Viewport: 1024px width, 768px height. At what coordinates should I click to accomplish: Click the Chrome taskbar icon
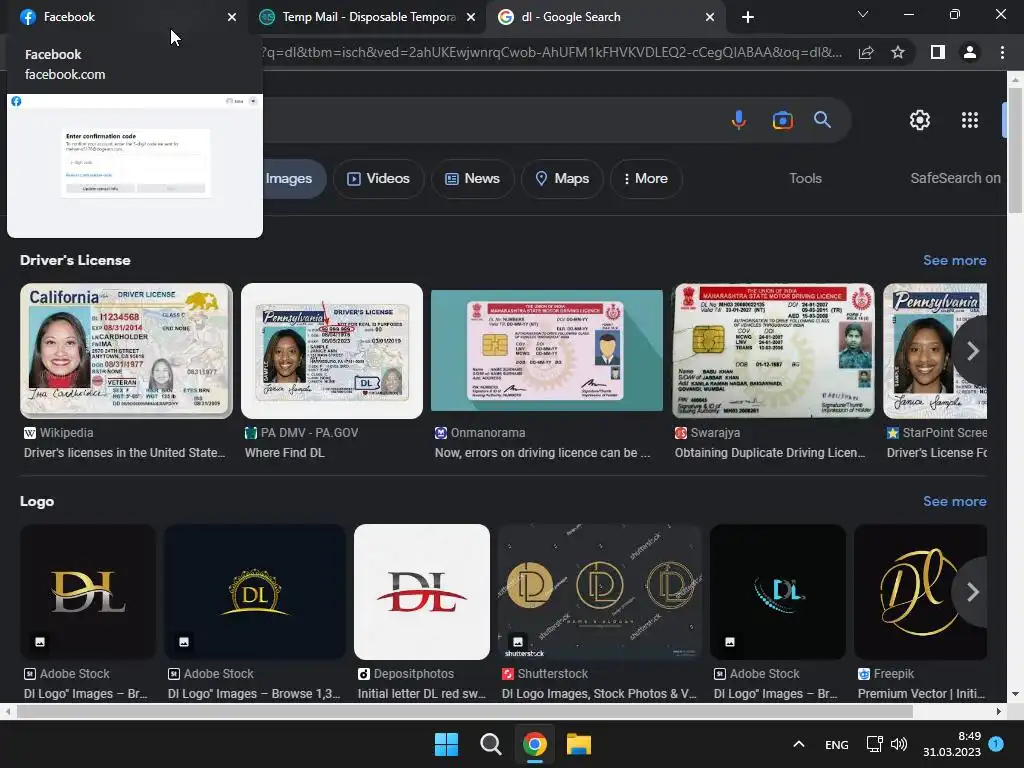(534, 744)
